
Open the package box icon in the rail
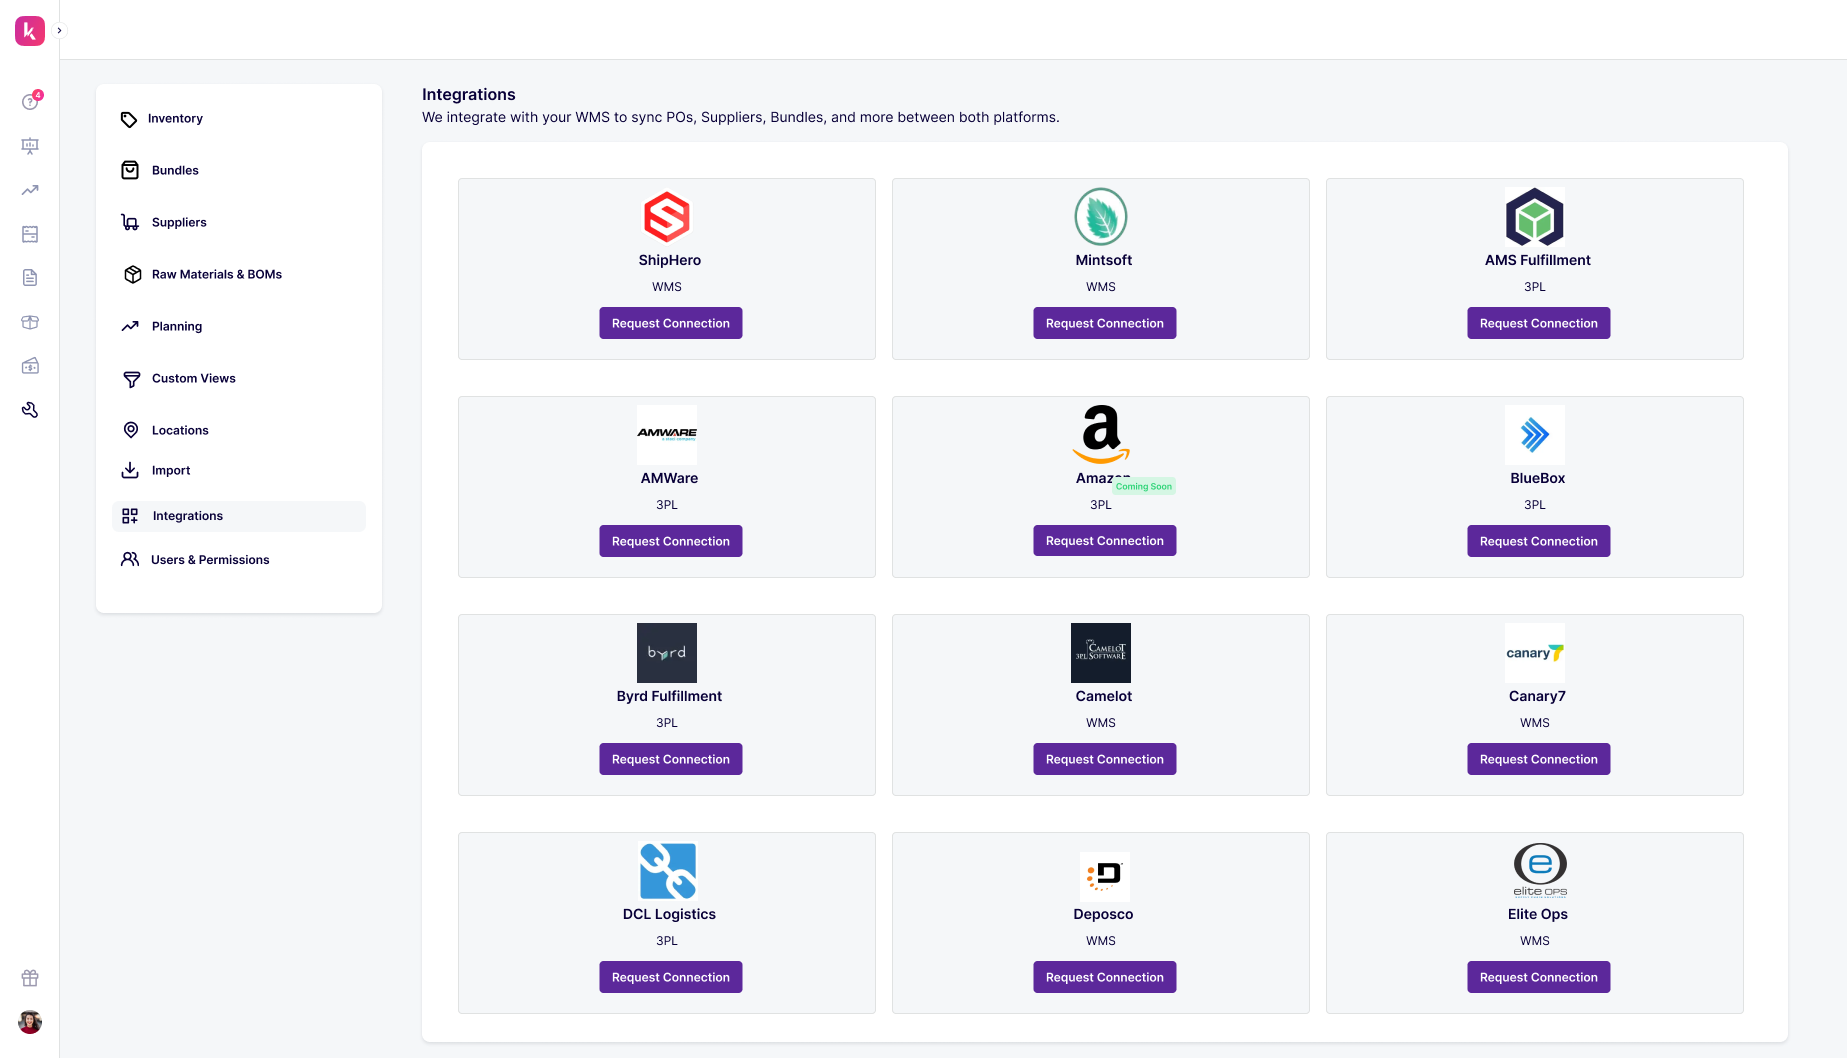tap(30, 322)
